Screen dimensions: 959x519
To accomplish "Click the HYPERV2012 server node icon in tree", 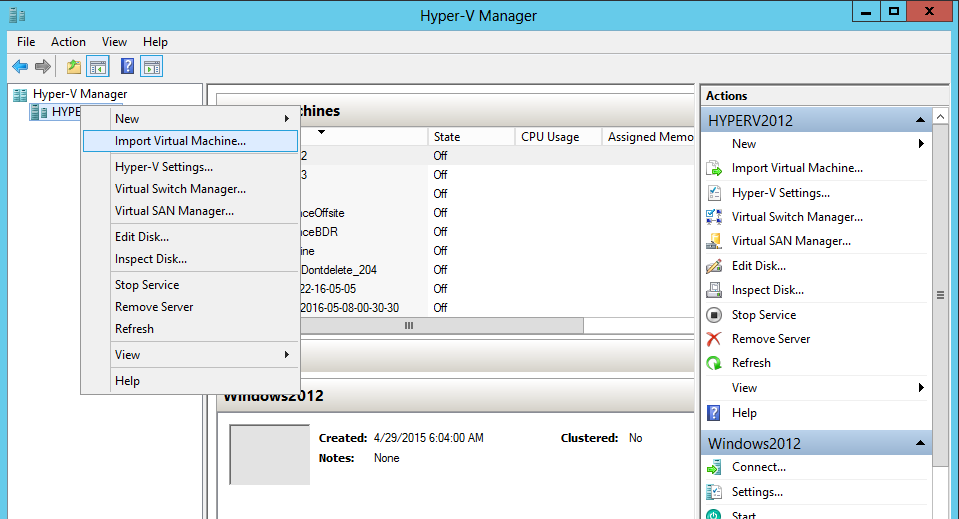I will click(x=39, y=112).
